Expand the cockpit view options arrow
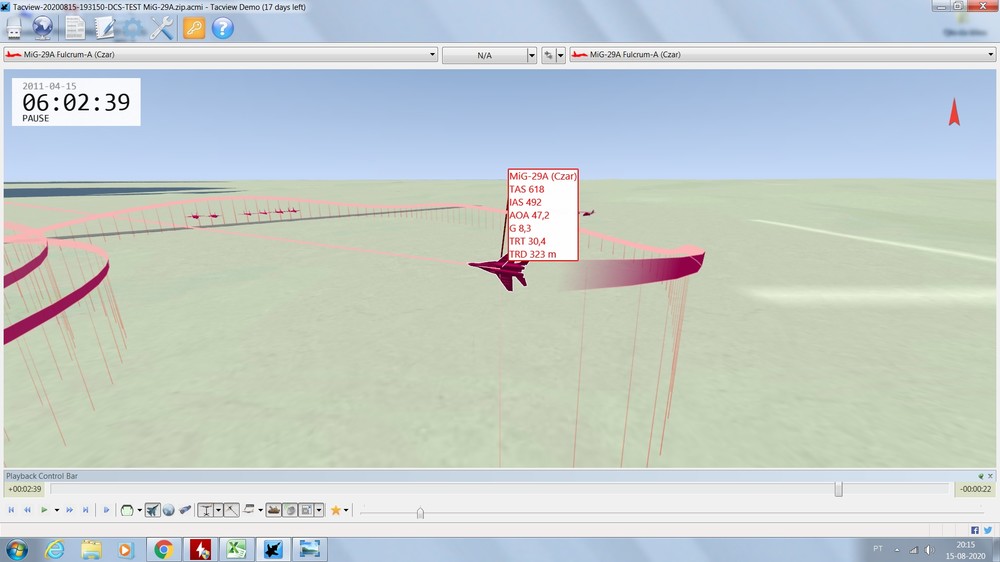This screenshot has width=1000, height=562. 140,510
